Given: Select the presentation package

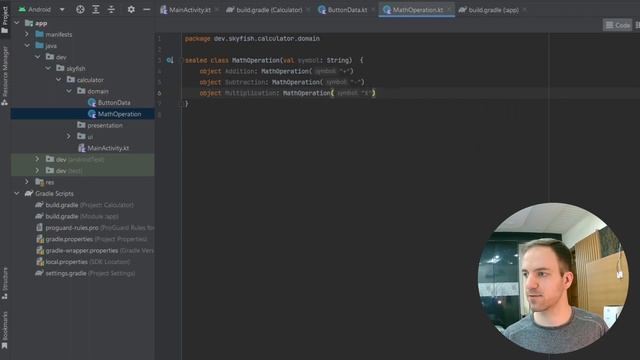Looking at the screenshot, I should pos(104,125).
